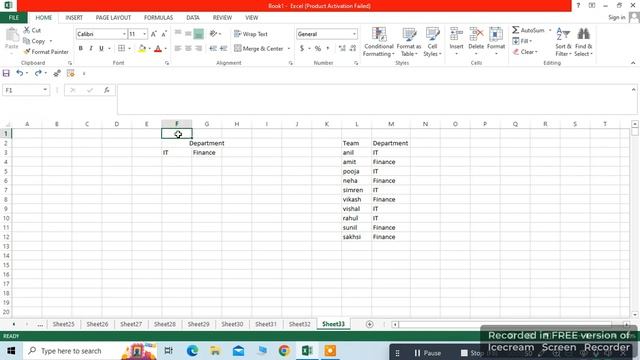Open the Calibri font name dropdown

pyautogui.click(x=124, y=34)
